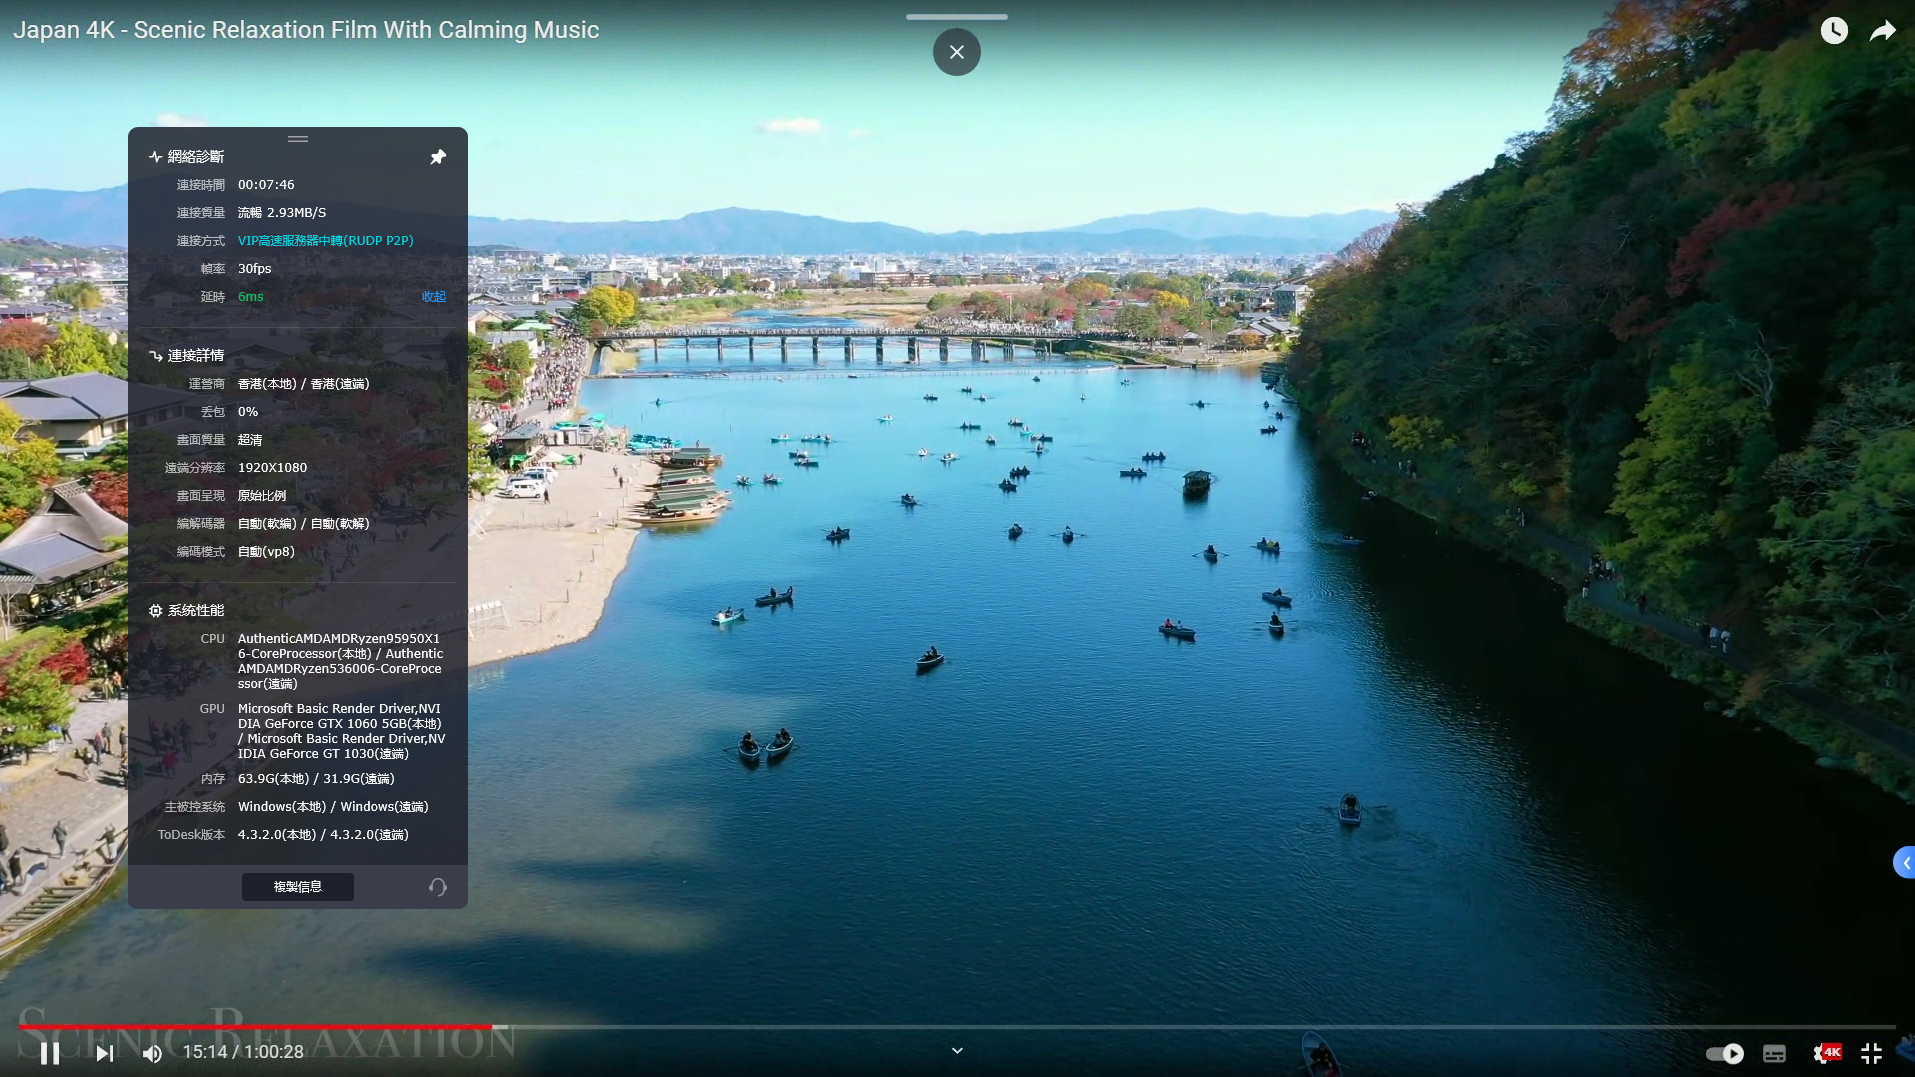Close the ToDesk top toolbar popup
Image resolution: width=1915 pixels, height=1077 pixels.
coord(957,52)
